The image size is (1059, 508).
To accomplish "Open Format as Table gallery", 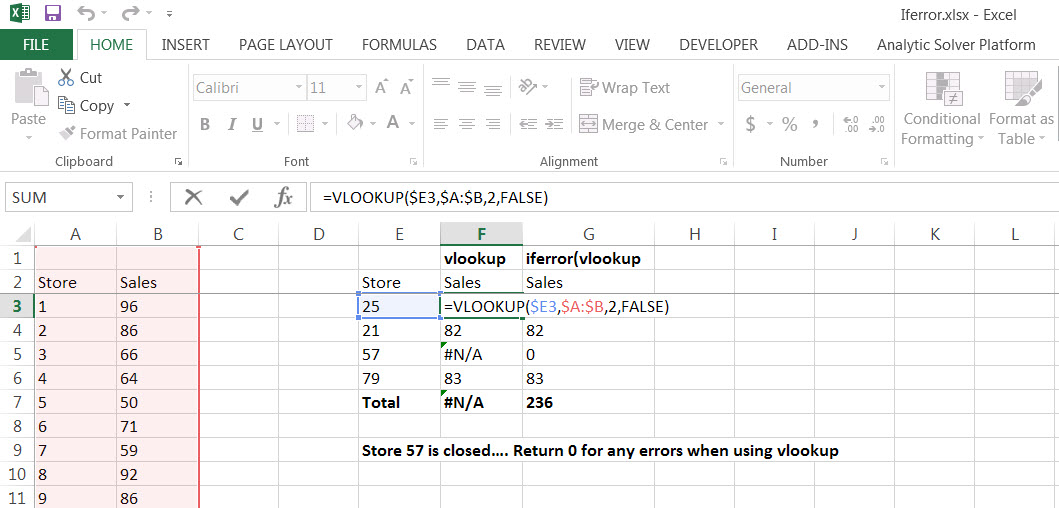I will click(1021, 108).
